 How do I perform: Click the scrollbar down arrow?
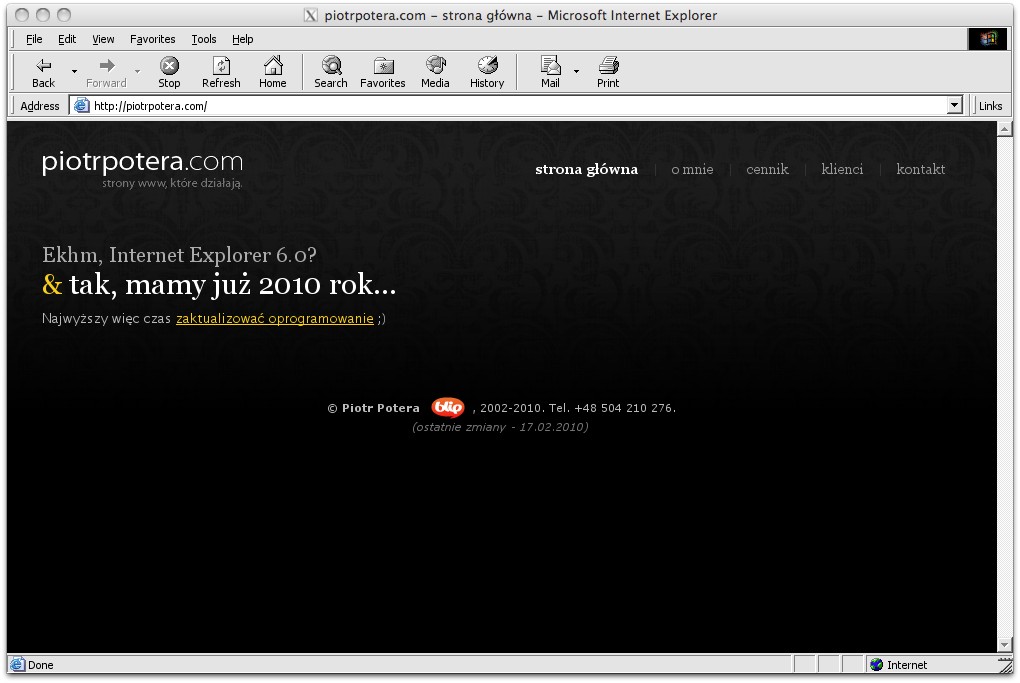pos(1004,645)
